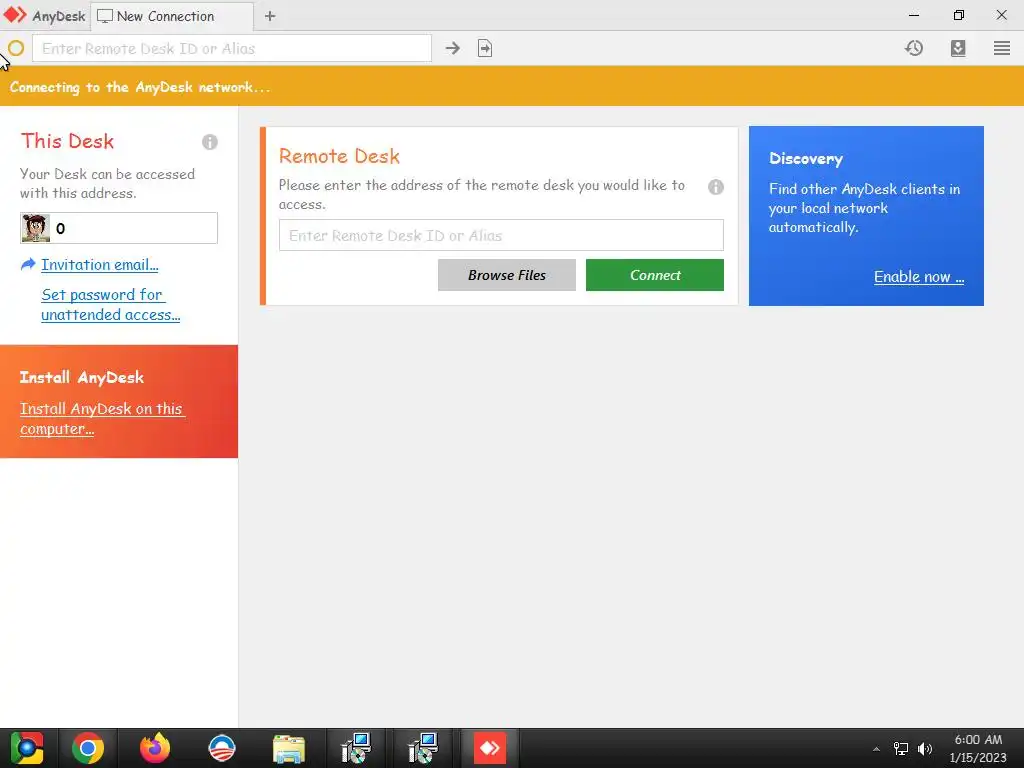The image size is (1024, 768).
Task: Focus the top Remote Desk ID address bar
Action: [x=232, y=48]
